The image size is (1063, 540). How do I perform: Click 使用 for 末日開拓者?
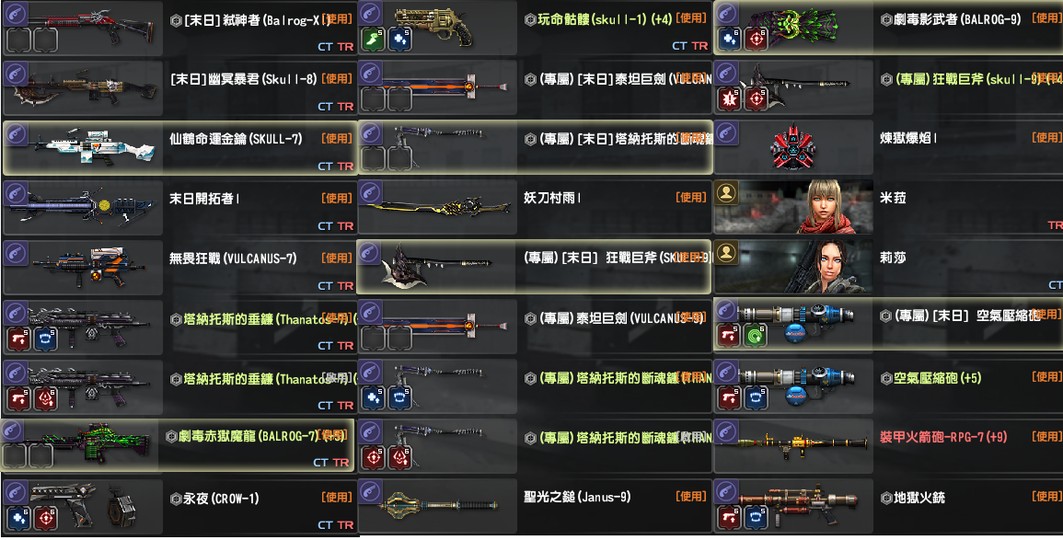coord(337,199)
